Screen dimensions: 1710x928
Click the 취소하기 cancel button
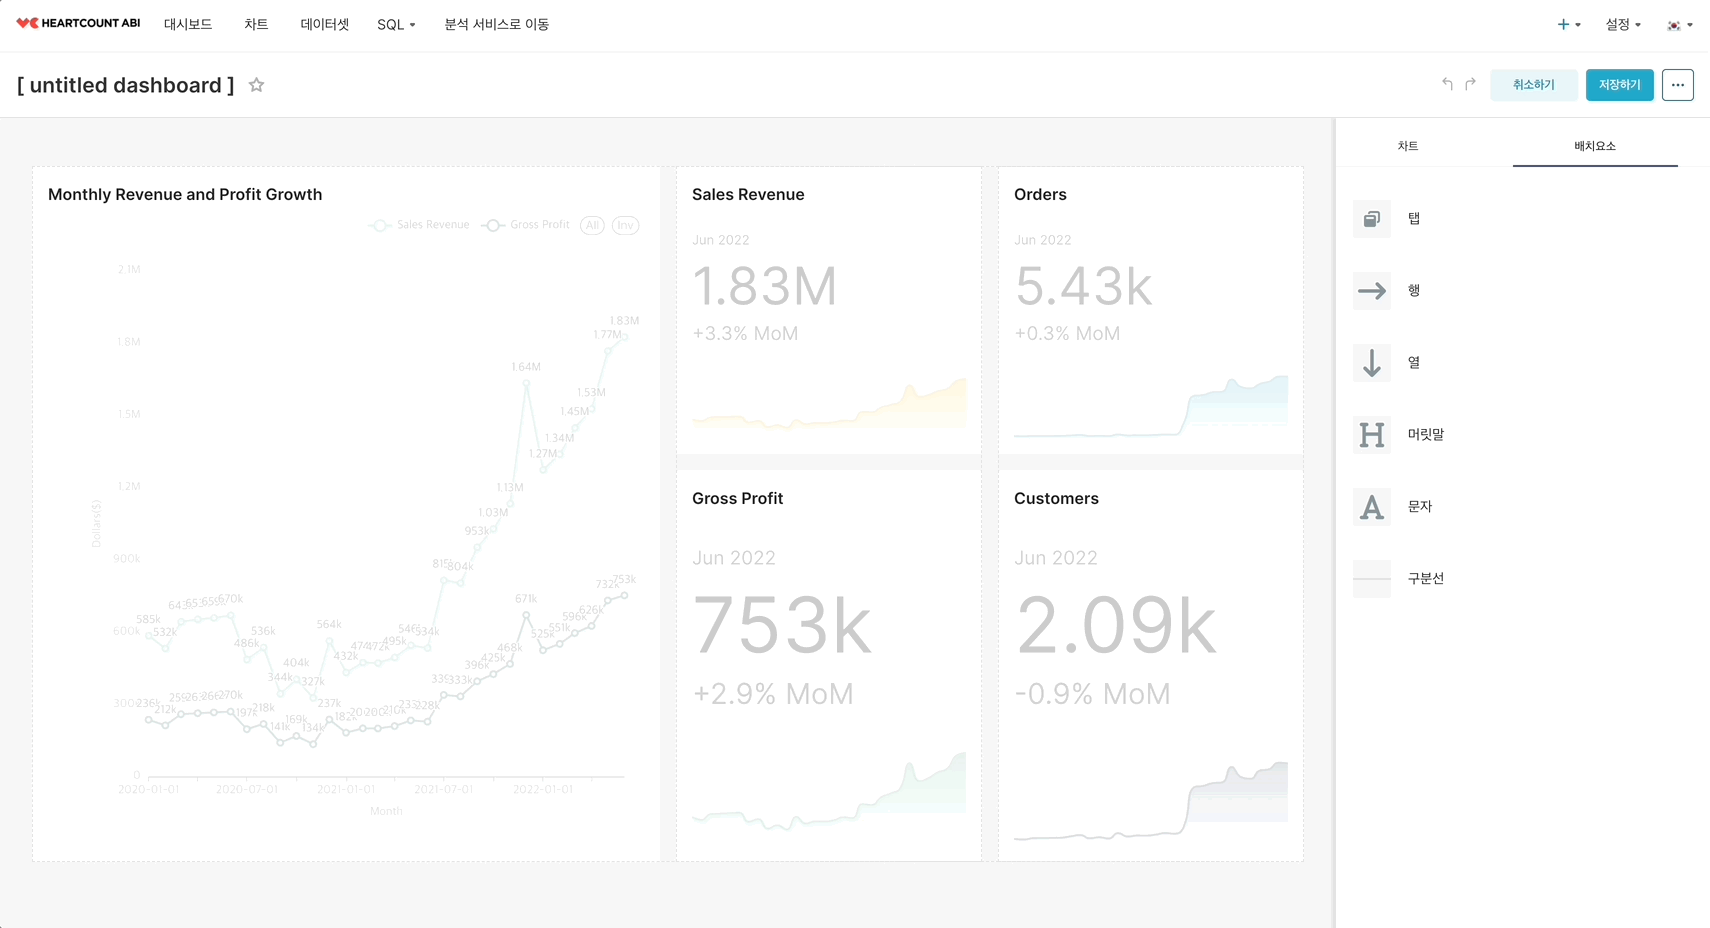coord(1534,85)
